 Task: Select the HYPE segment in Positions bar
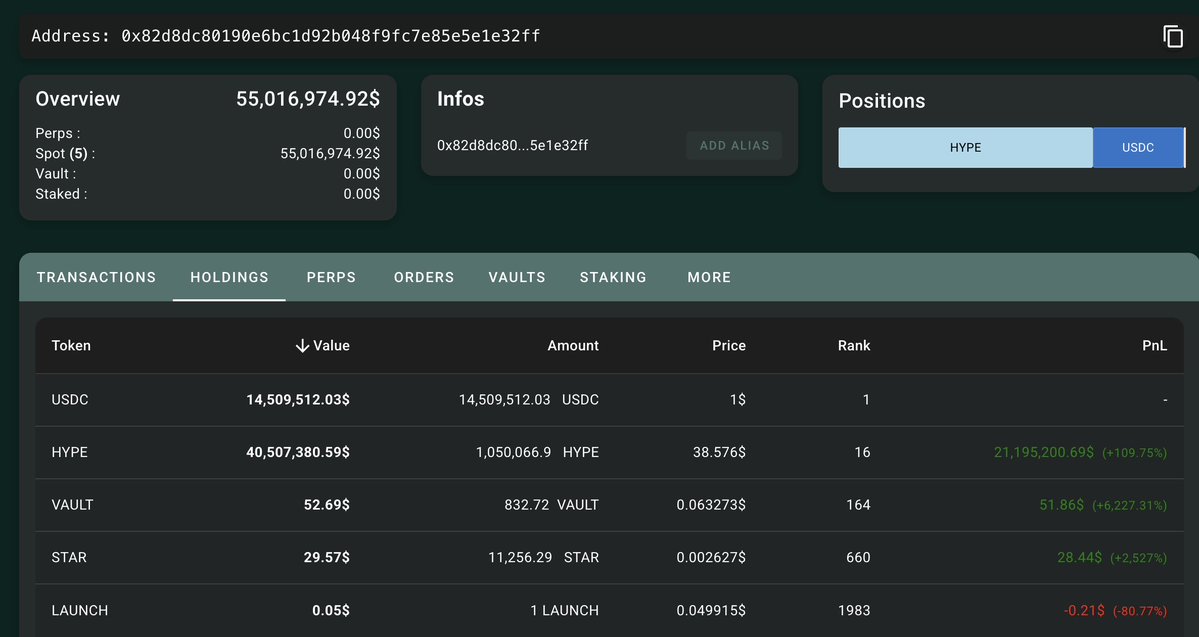pyautogui.click(x=965, y=148)
